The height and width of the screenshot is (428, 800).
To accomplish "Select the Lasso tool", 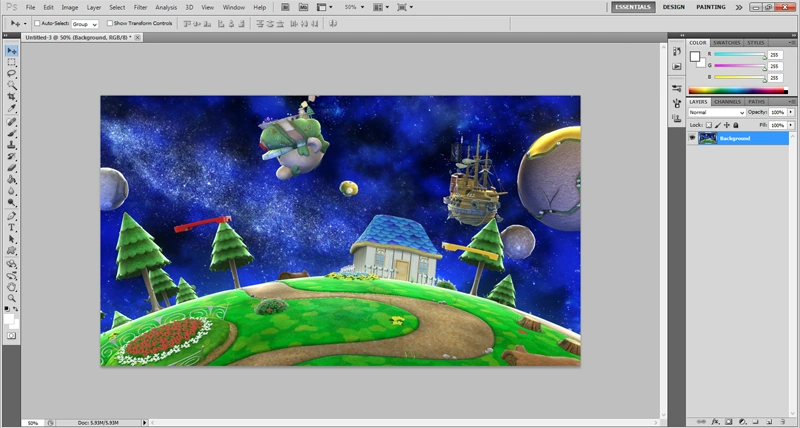I will pyautogui.click(x=11, y=74).
